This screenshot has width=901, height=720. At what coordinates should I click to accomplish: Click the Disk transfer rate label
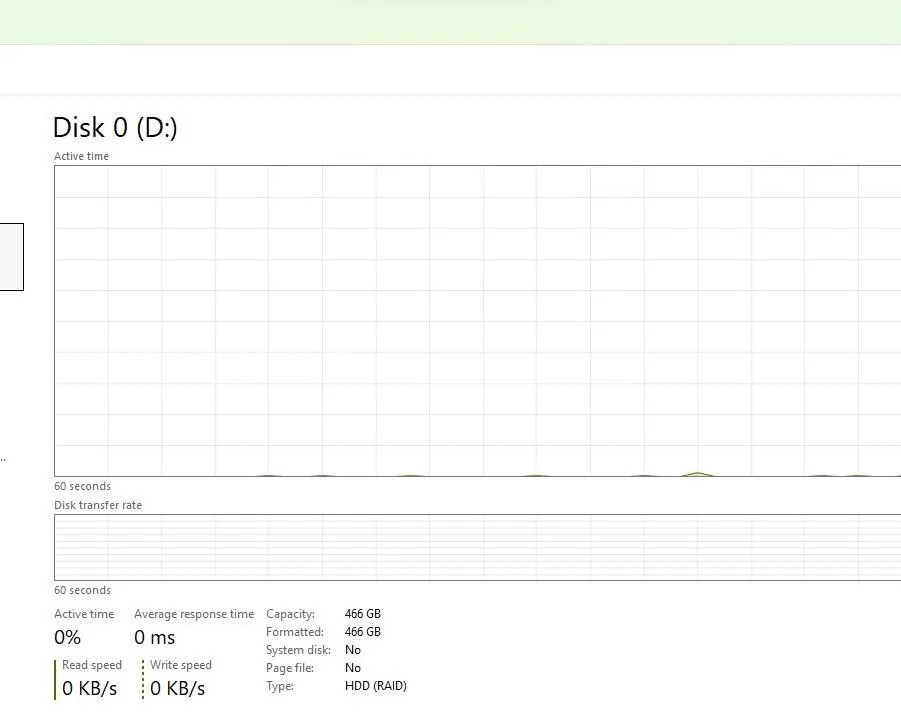[x=98, y=505]
